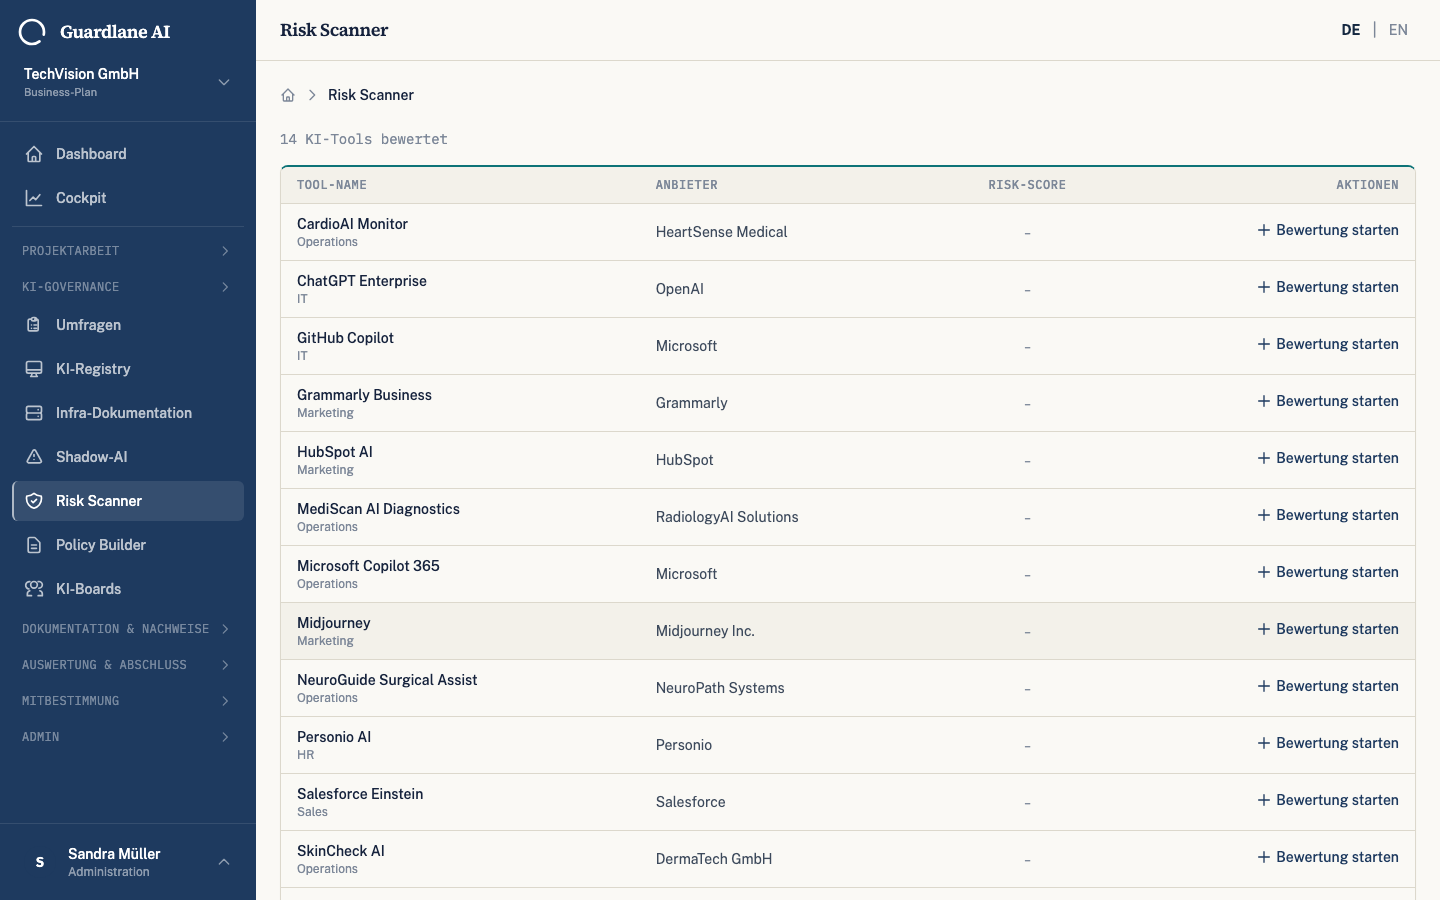Start Bewertung for GitHub Copilot
Viewport: 1440px width, 900px height.
1328,344
